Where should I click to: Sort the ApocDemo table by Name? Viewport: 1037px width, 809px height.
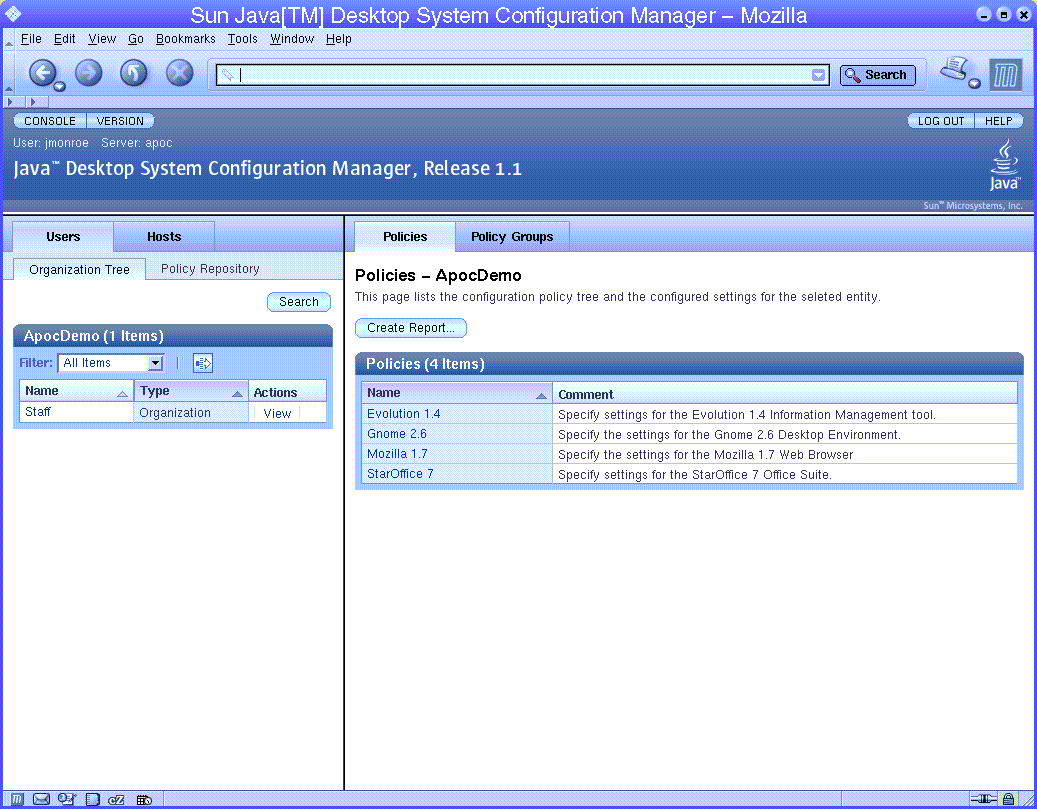click(76, 391)
